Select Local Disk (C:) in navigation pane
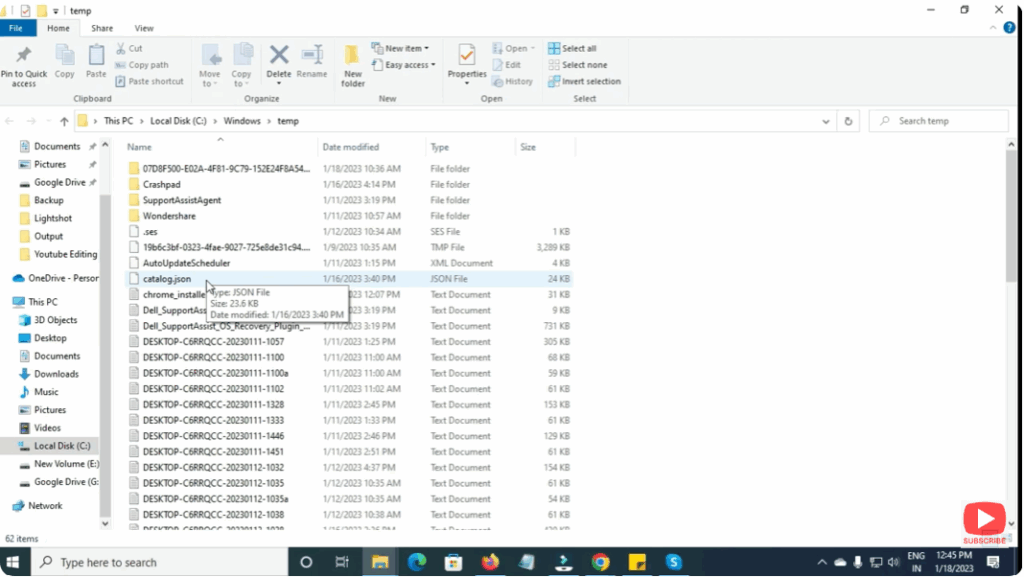The image size is (1024, 577). click(62, 446)
